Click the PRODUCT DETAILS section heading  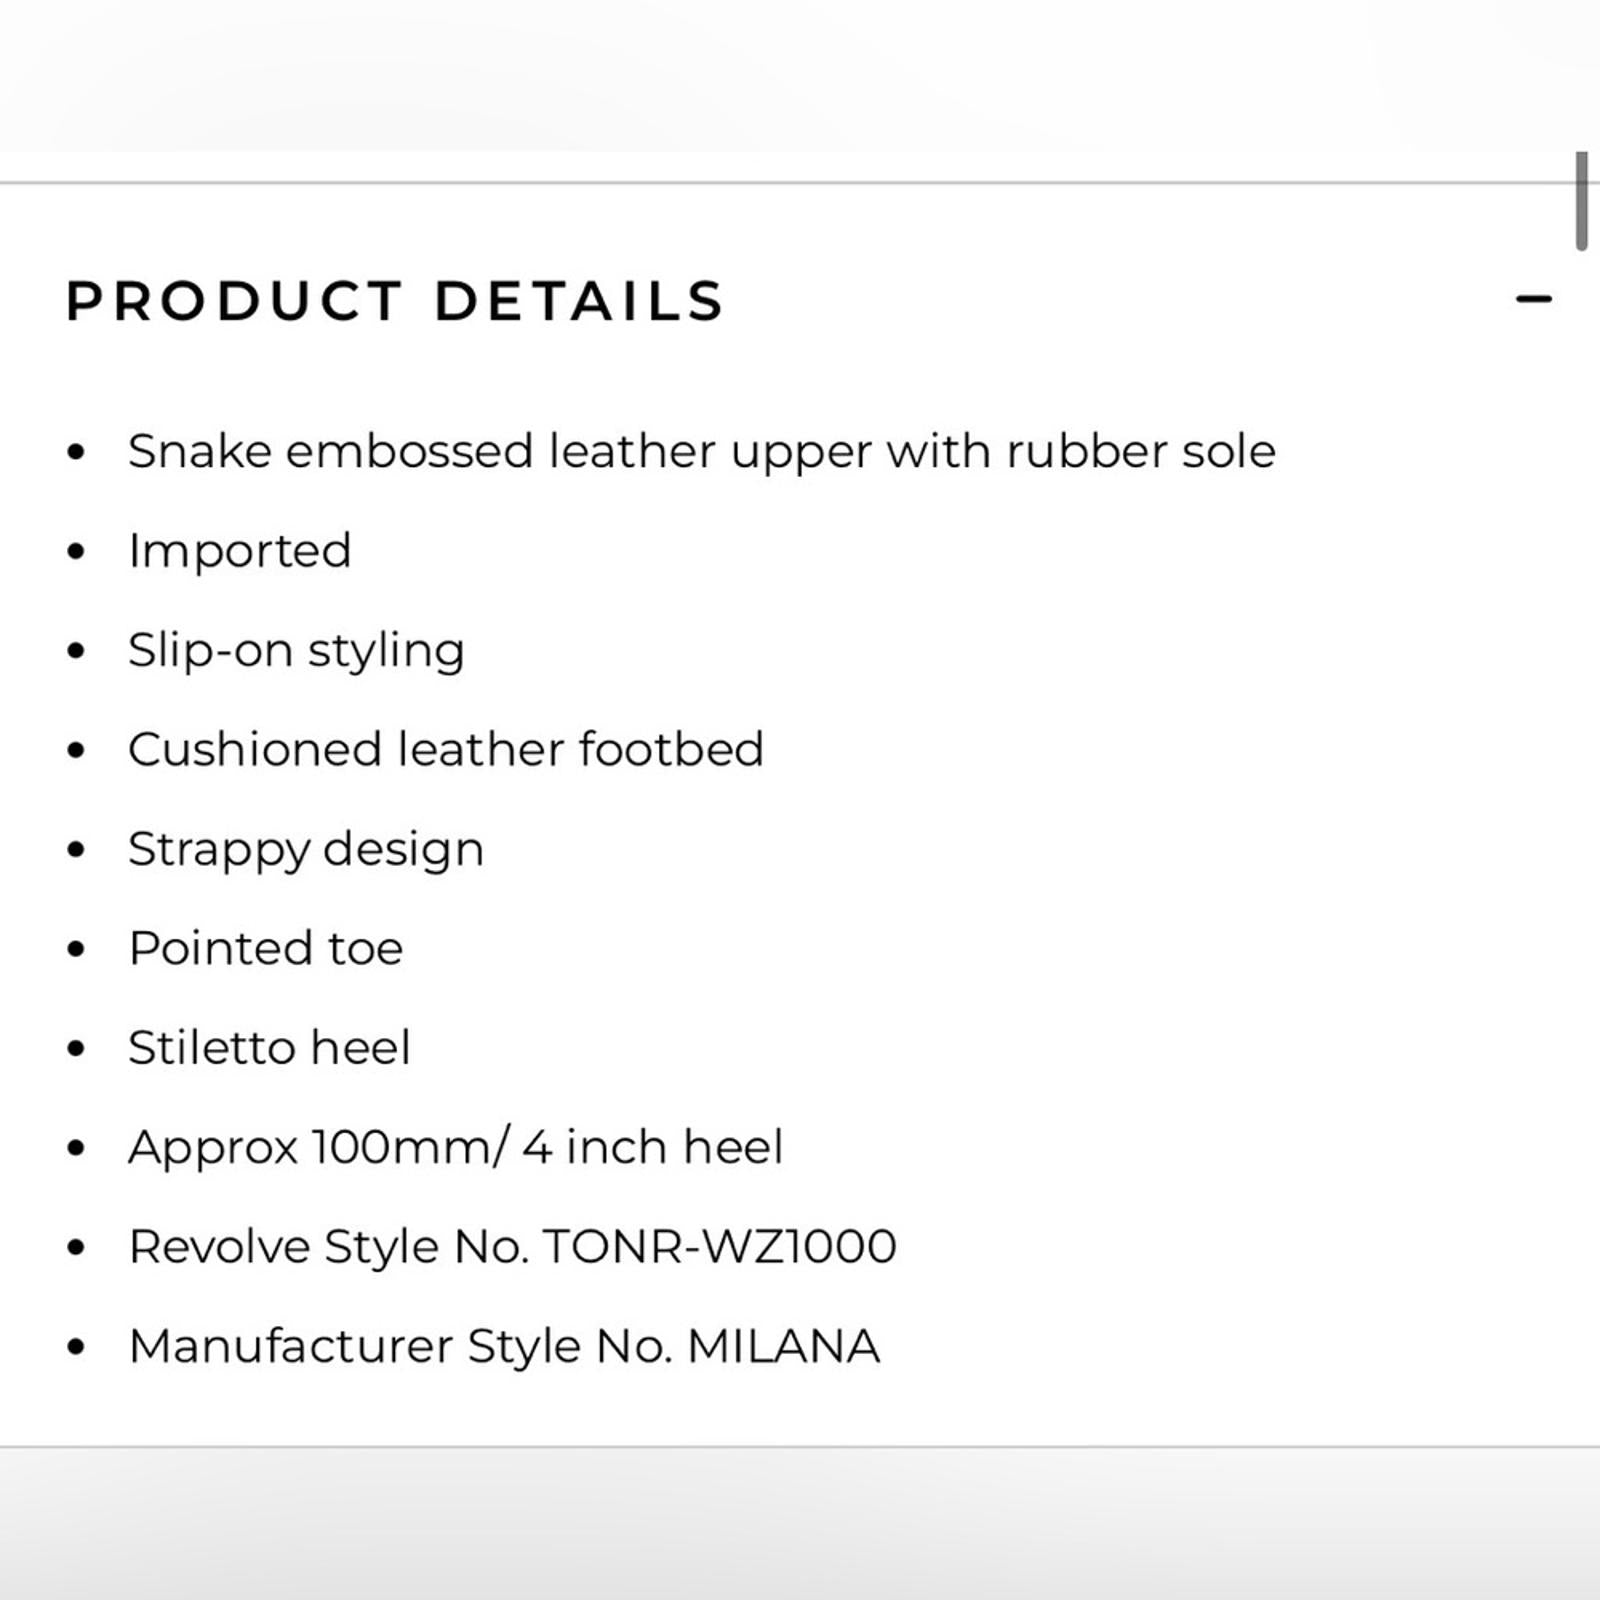click(395, 301)
